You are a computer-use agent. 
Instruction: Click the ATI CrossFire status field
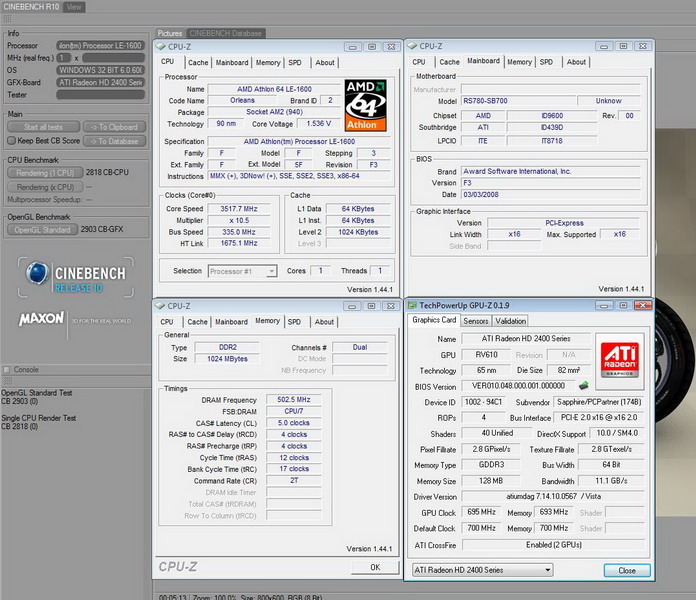(x=554, y=545)
